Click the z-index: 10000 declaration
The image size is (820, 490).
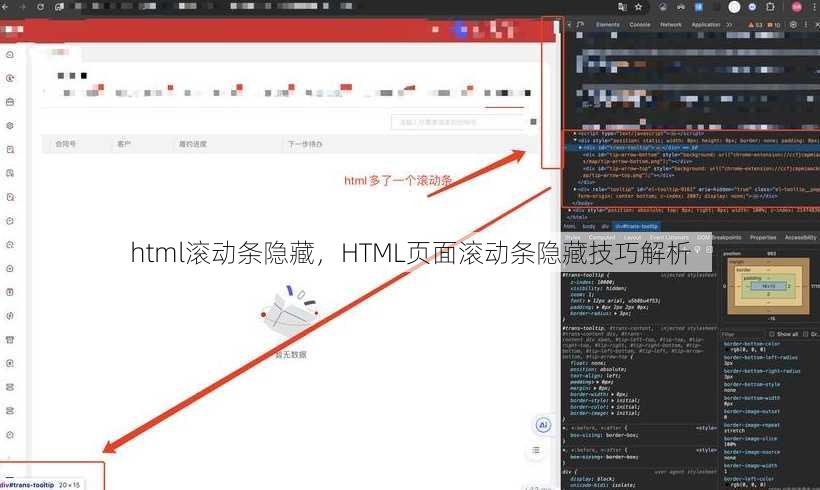593,282
